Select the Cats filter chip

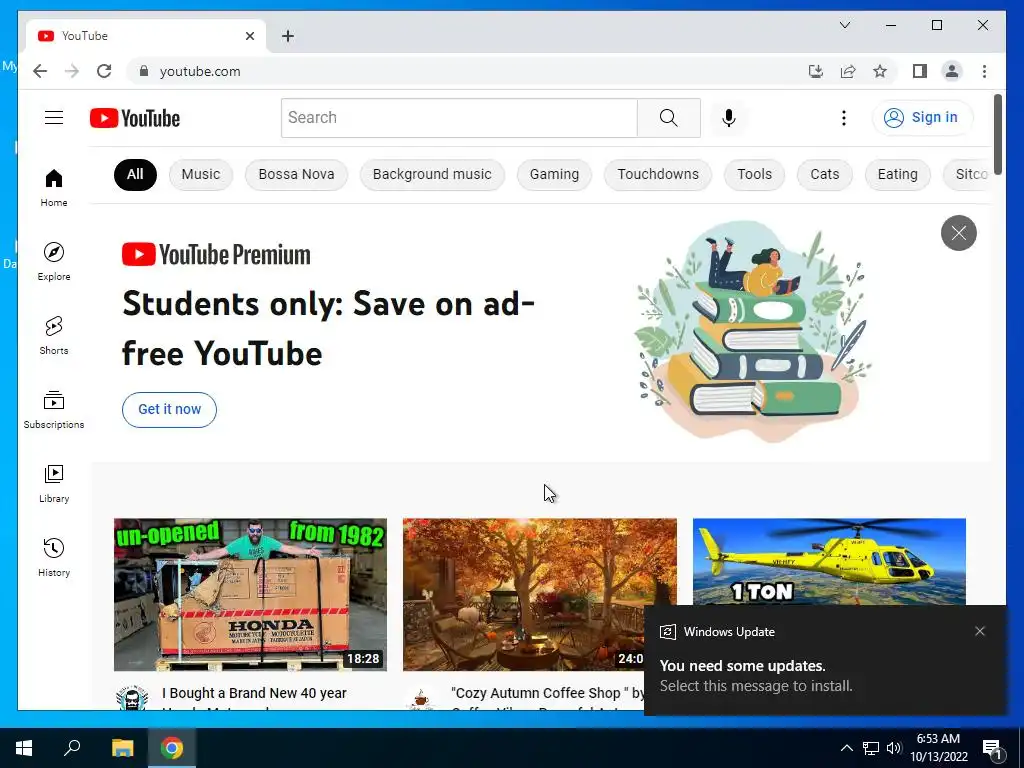point(824,174)
